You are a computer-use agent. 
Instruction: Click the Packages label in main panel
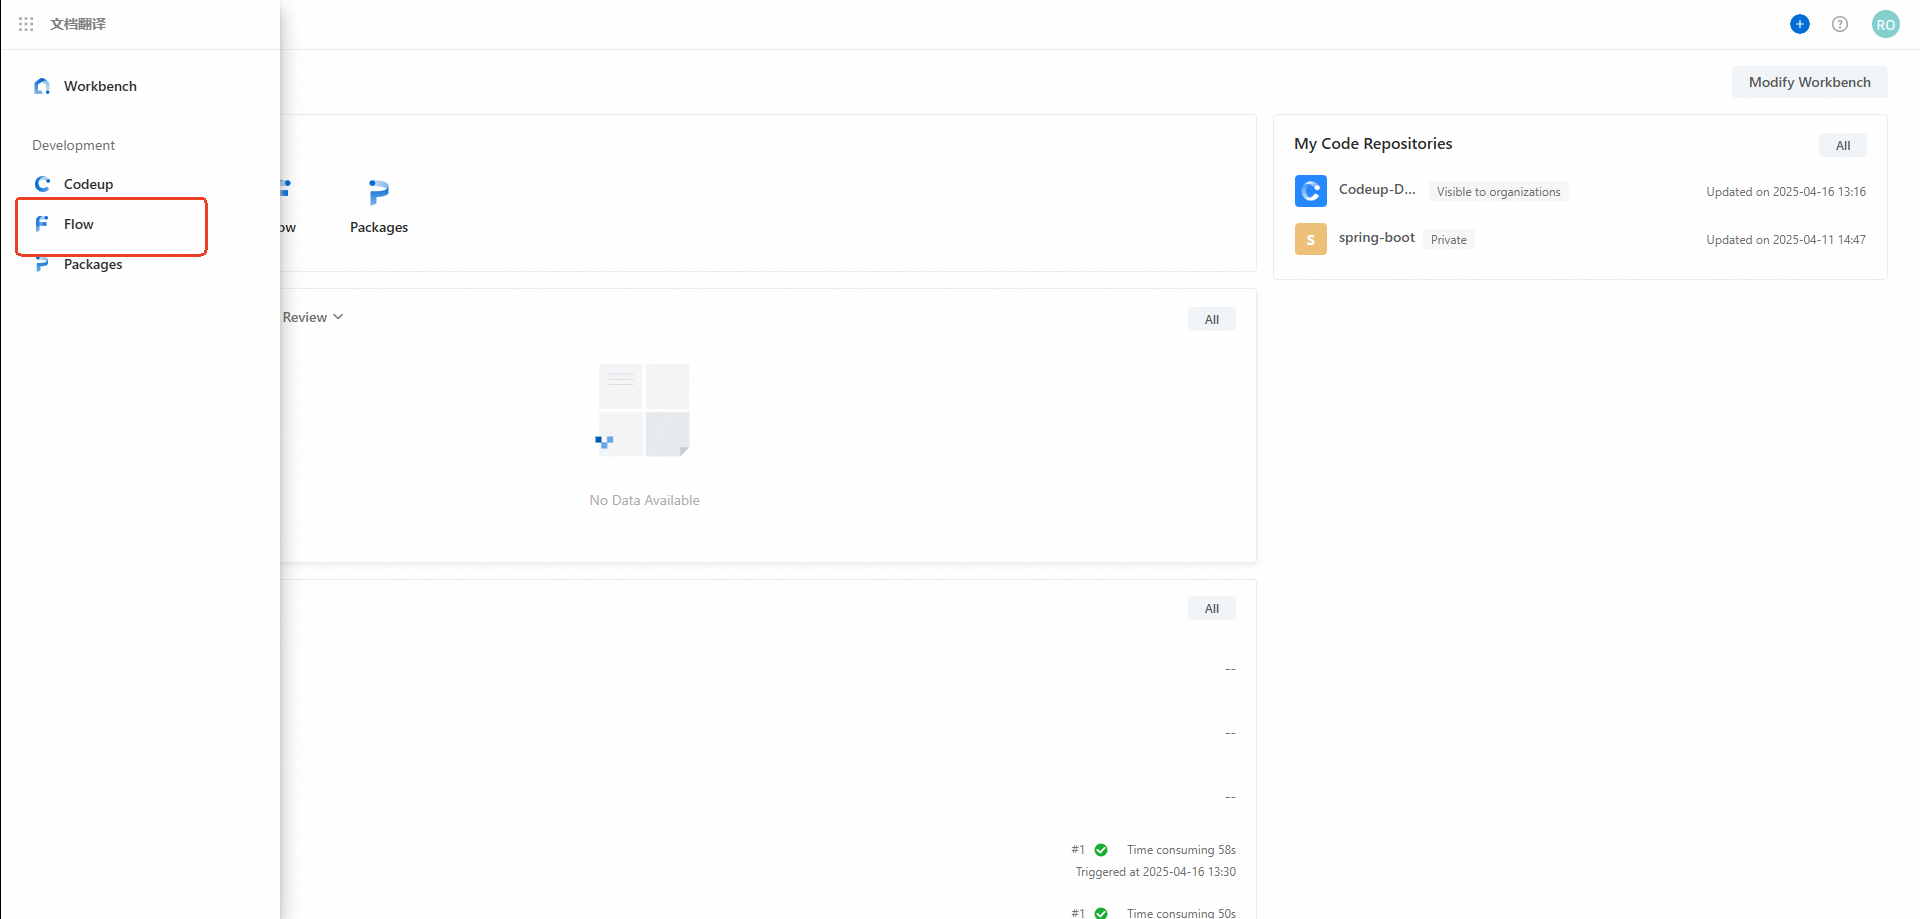point(379,227)
